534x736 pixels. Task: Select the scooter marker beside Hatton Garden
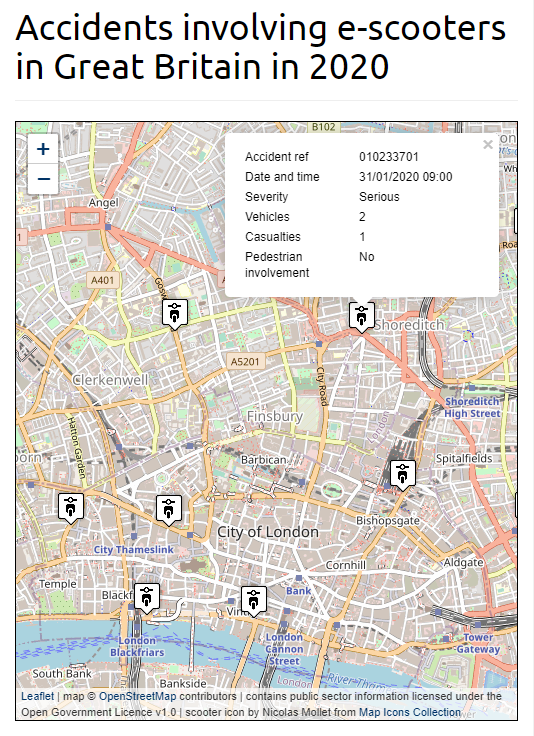point(71,508)
